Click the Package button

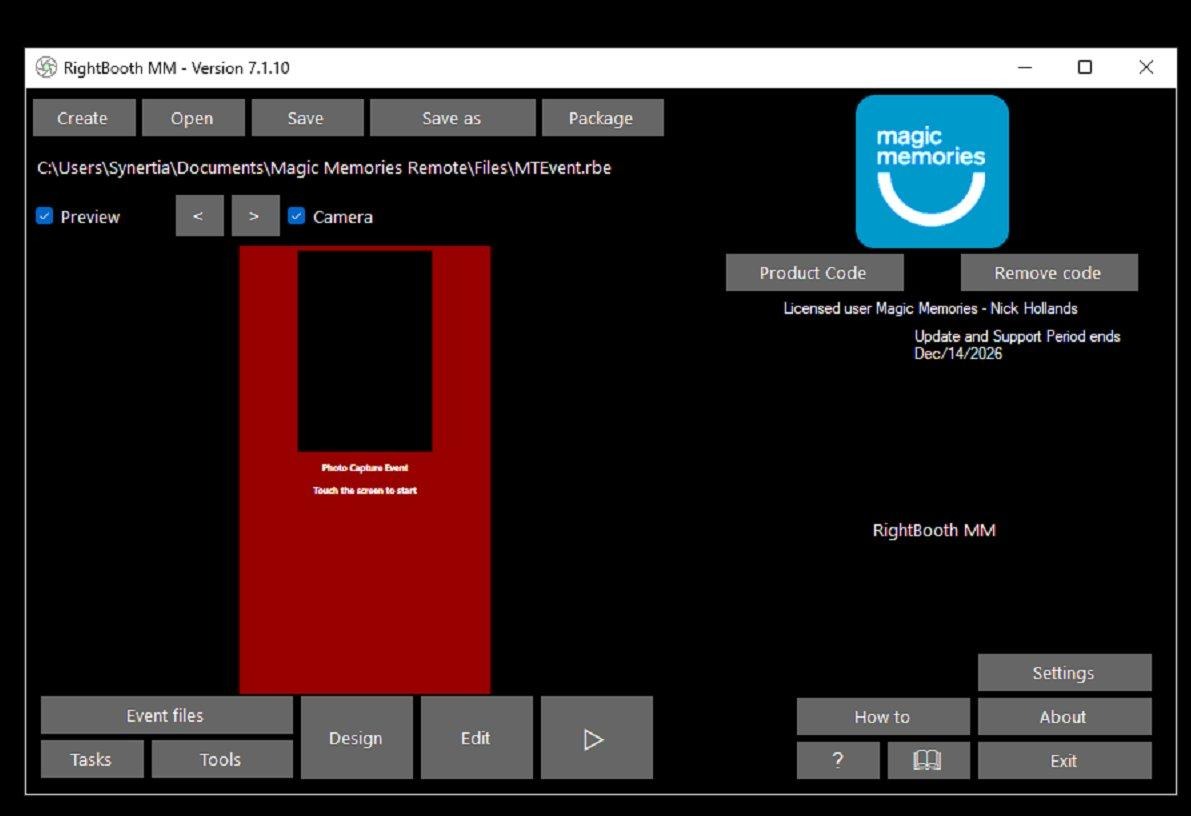coord(602,118)
